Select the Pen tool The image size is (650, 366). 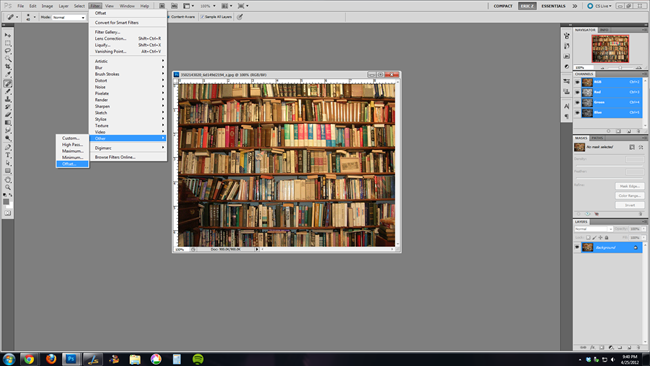[8, 147]
